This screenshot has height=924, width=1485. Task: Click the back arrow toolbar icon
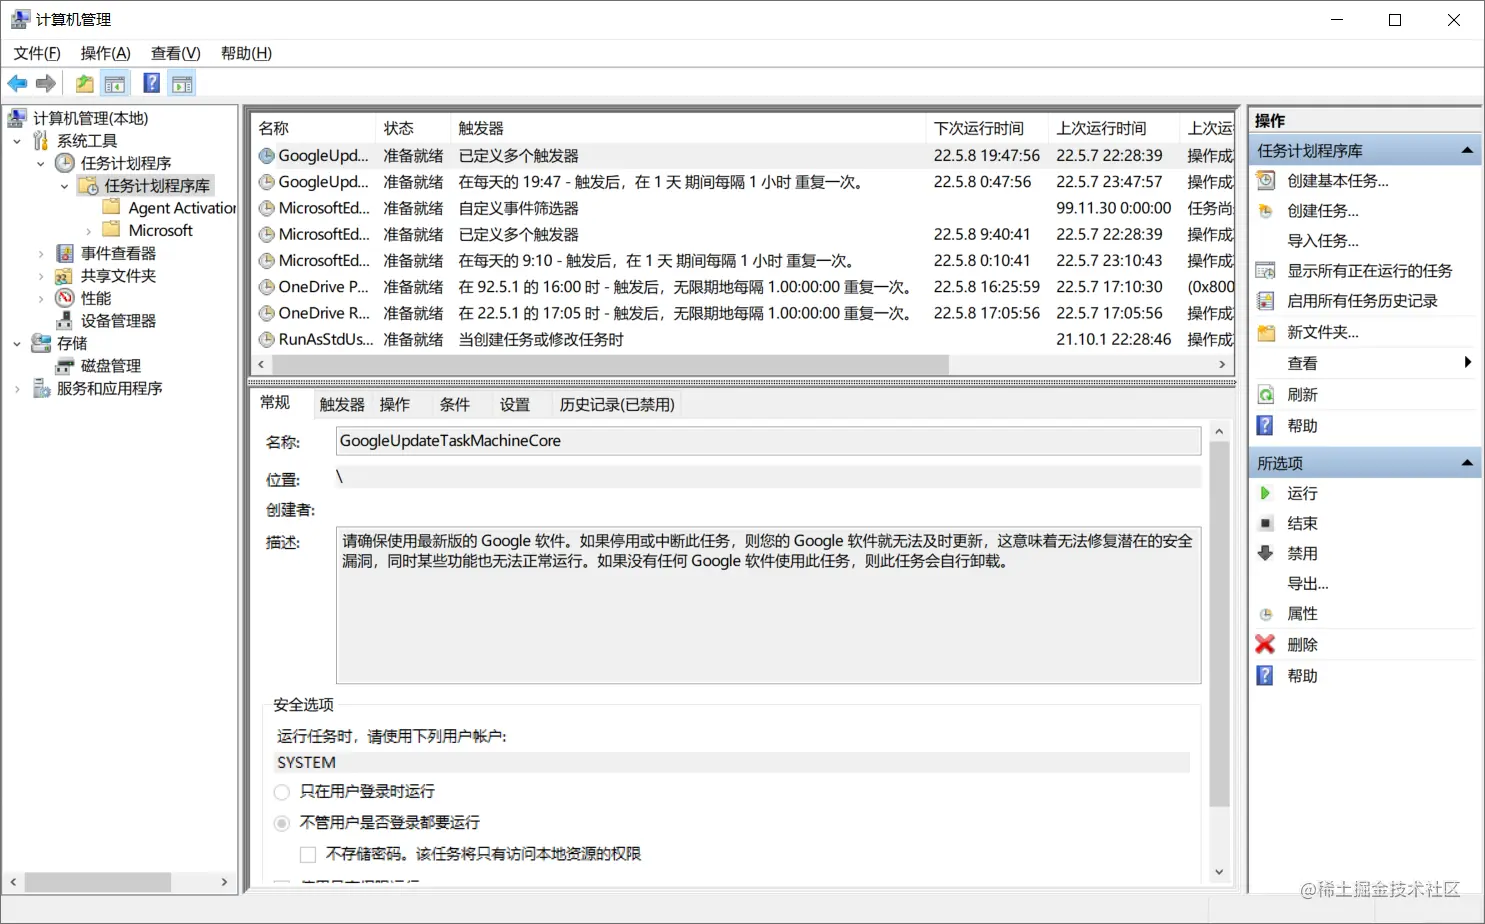[x=17, y=84]
